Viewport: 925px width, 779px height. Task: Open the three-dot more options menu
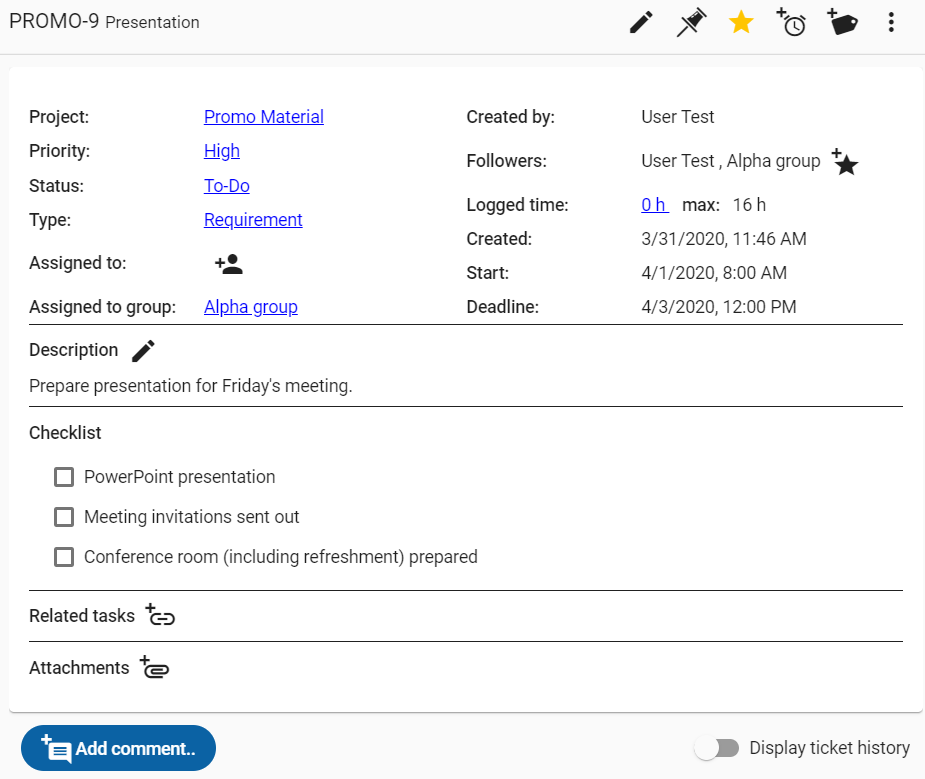click(x=891, y=22)
